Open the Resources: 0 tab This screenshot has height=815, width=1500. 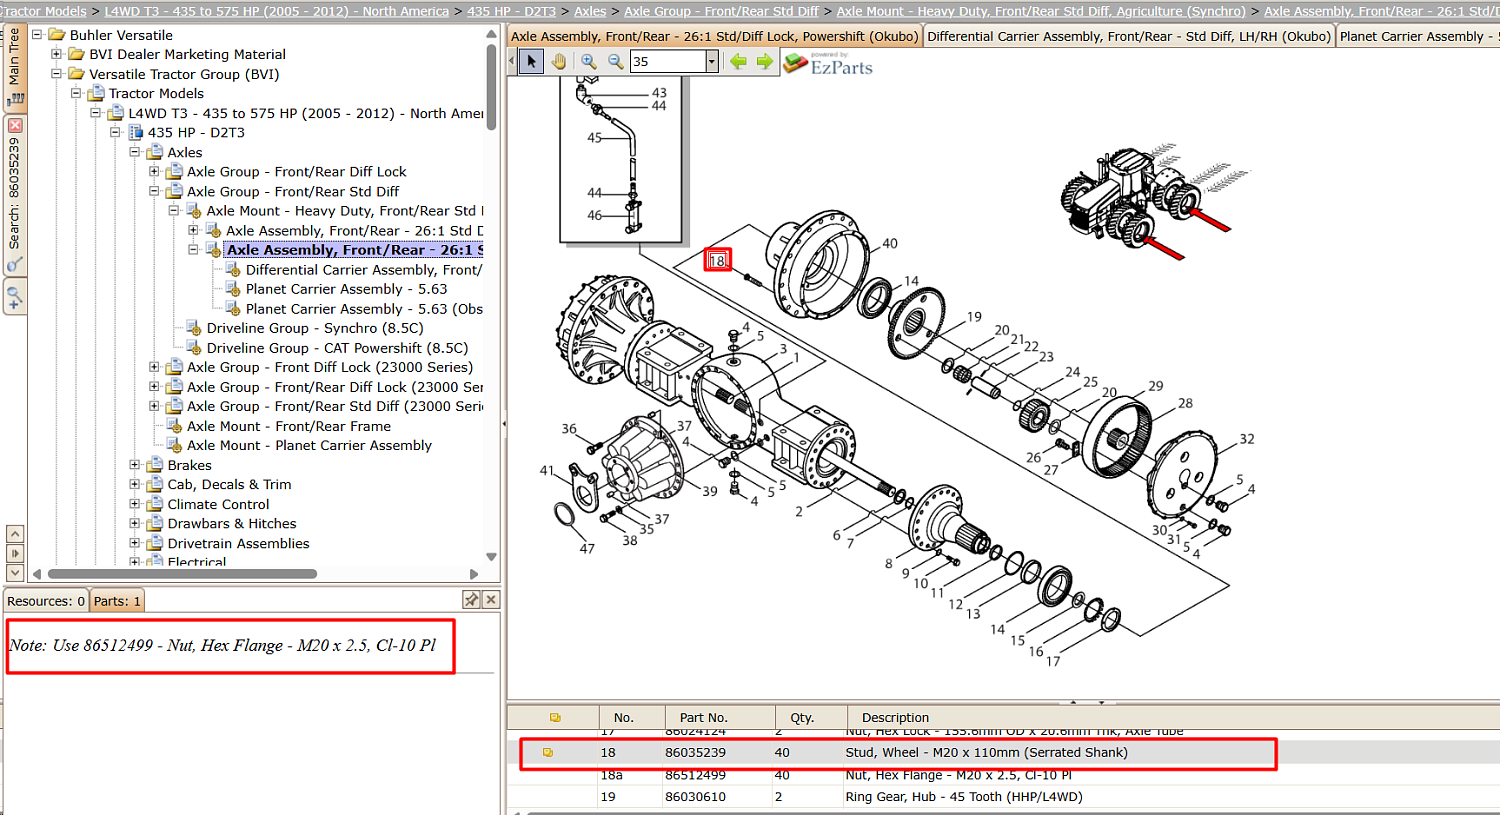(46, 601)
